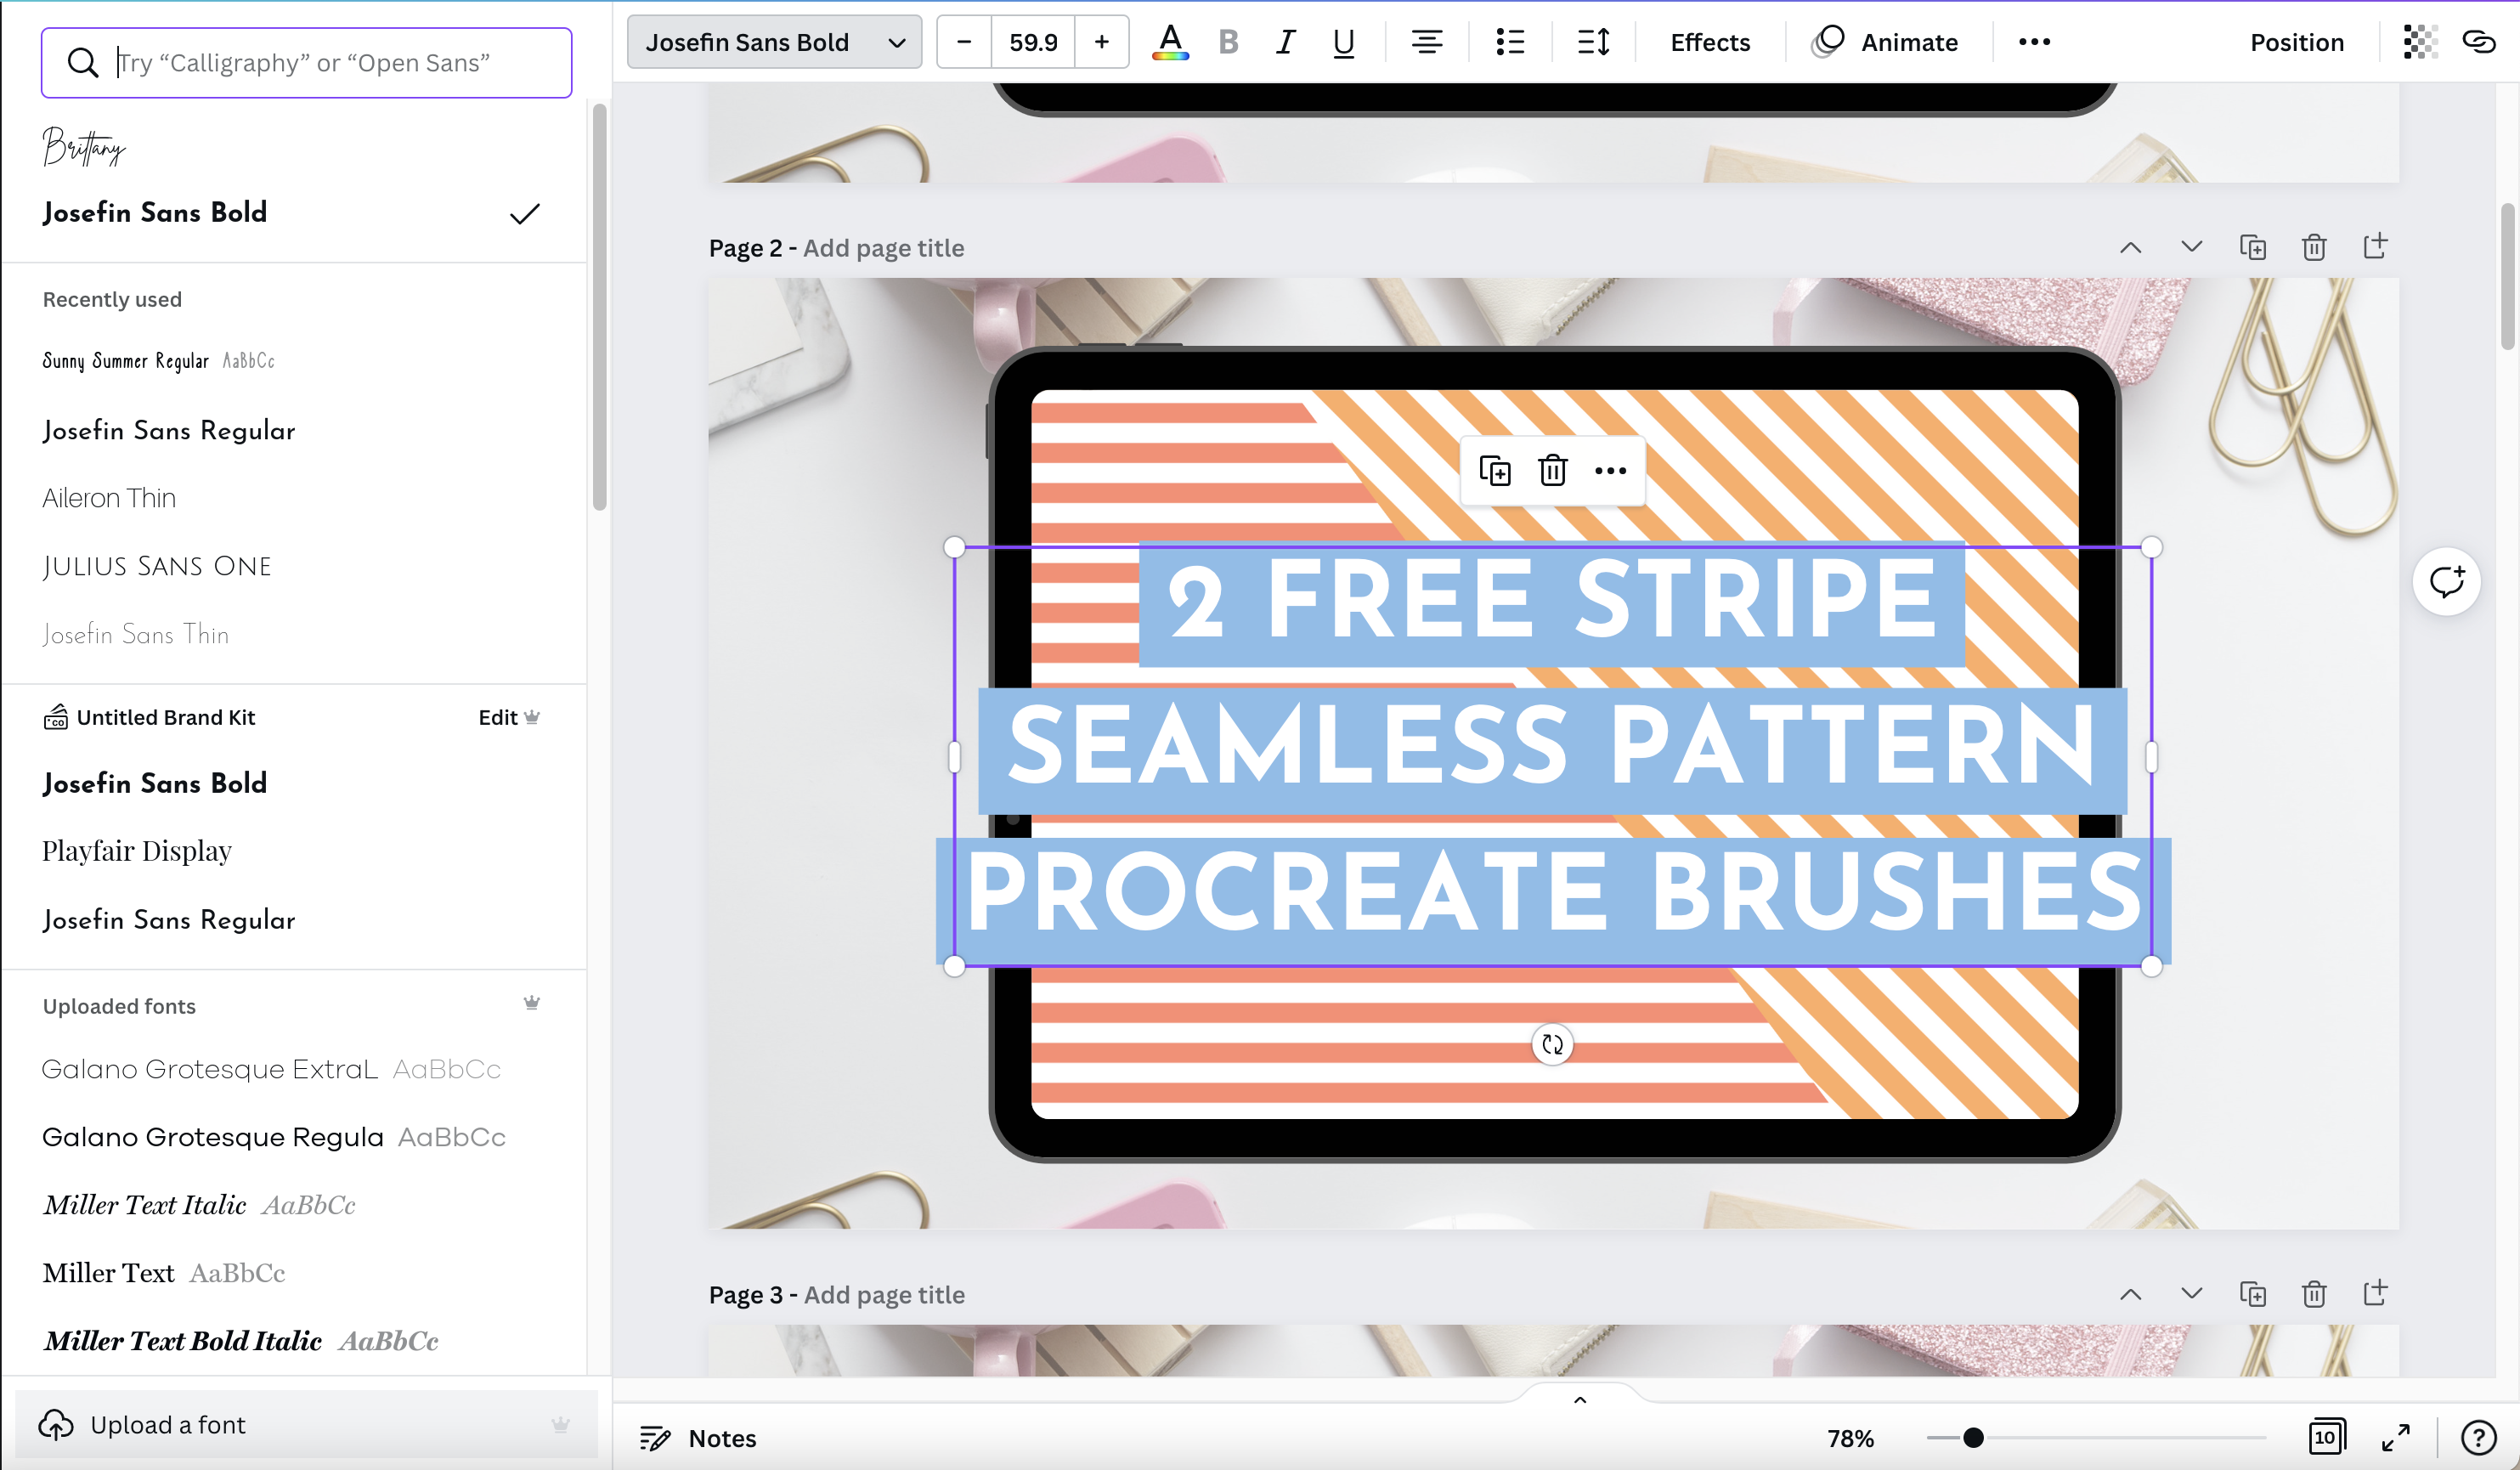Viewport: 2520px width, 1470px height.
Task: Focus the font search field
Action: coord(306,63)
